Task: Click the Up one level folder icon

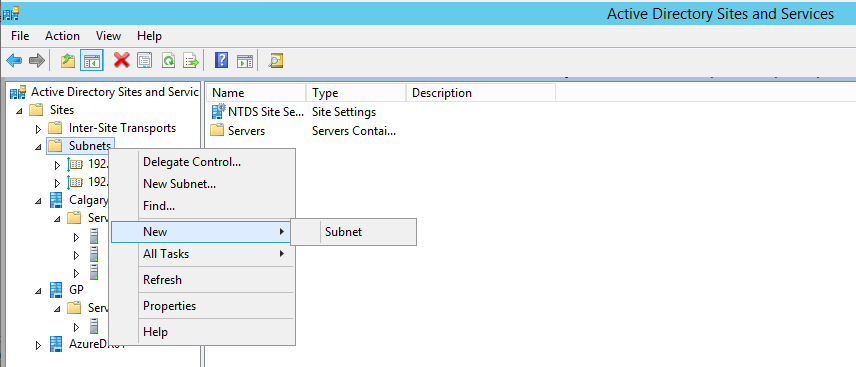Action: (x=68, y=60)
